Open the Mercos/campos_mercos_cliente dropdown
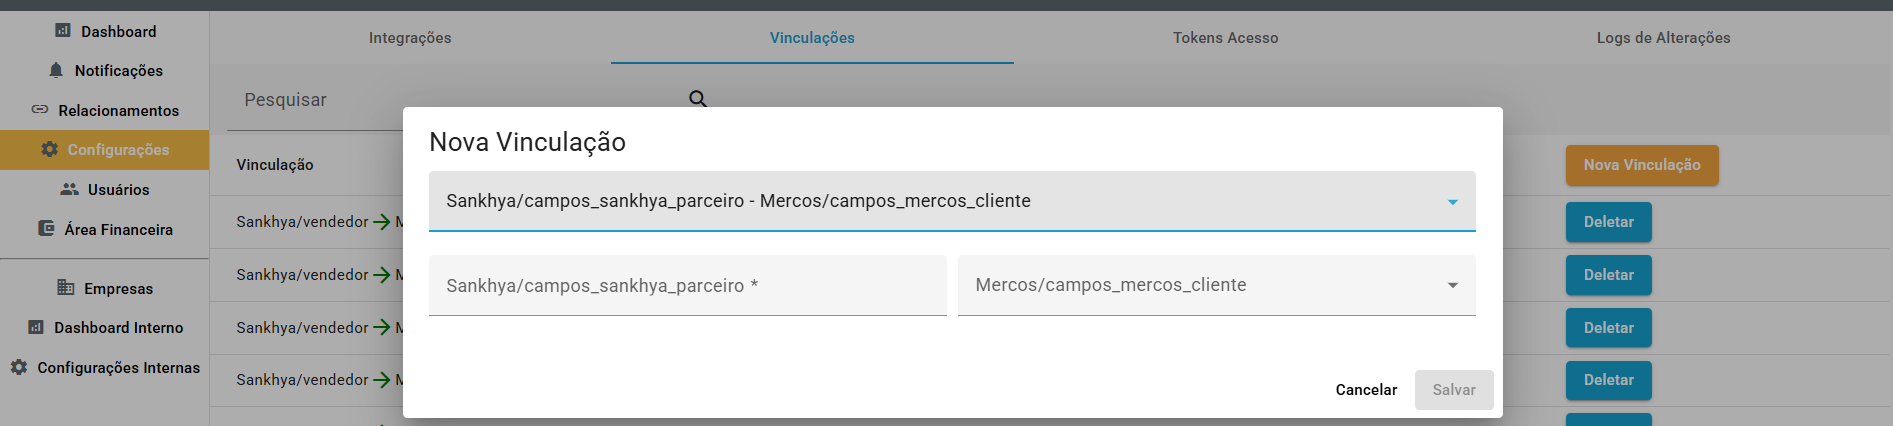1893x426 pixels. click(x=1200, y=285)
